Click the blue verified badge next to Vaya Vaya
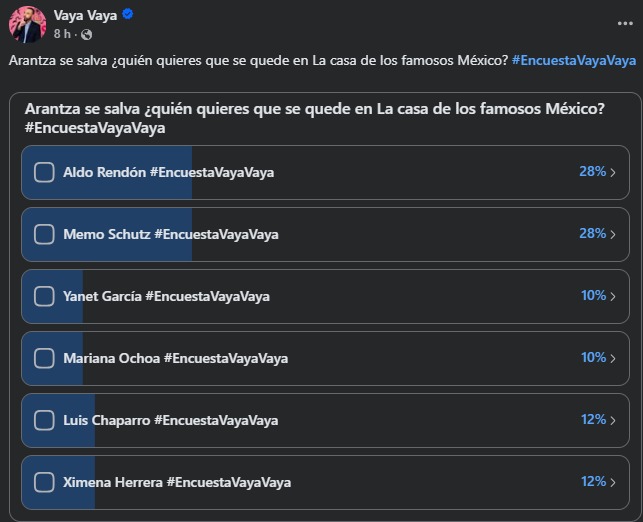 point(128,14)
